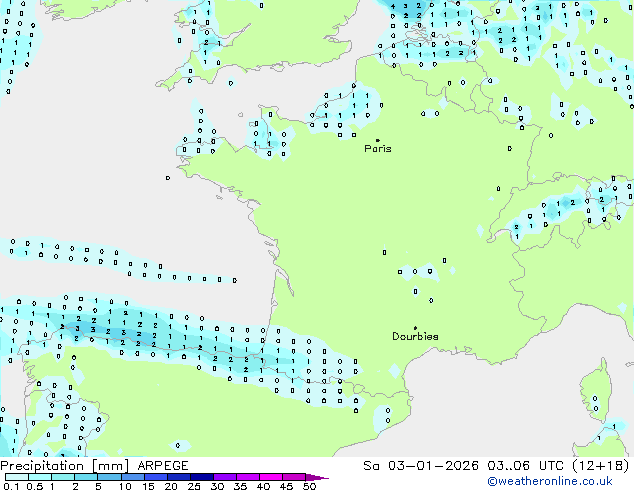
Task: Click legend value label 50
Action: (x=309, y=486)
